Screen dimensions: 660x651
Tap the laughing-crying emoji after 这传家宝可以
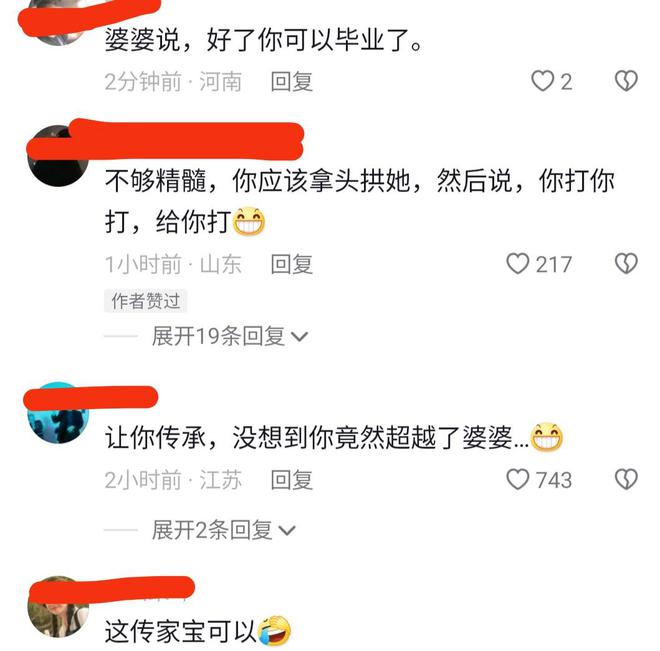(x=274, y=630)
